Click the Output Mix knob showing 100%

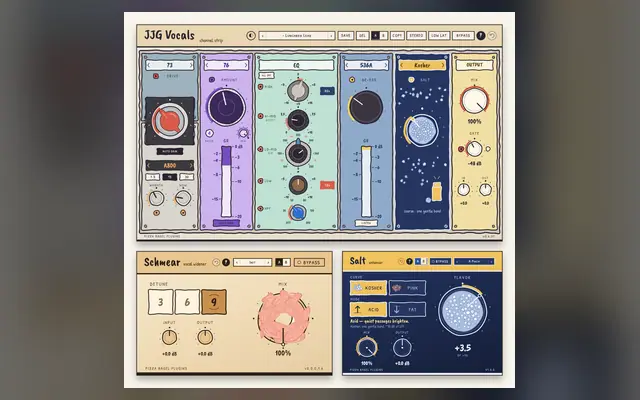[474, 100]
